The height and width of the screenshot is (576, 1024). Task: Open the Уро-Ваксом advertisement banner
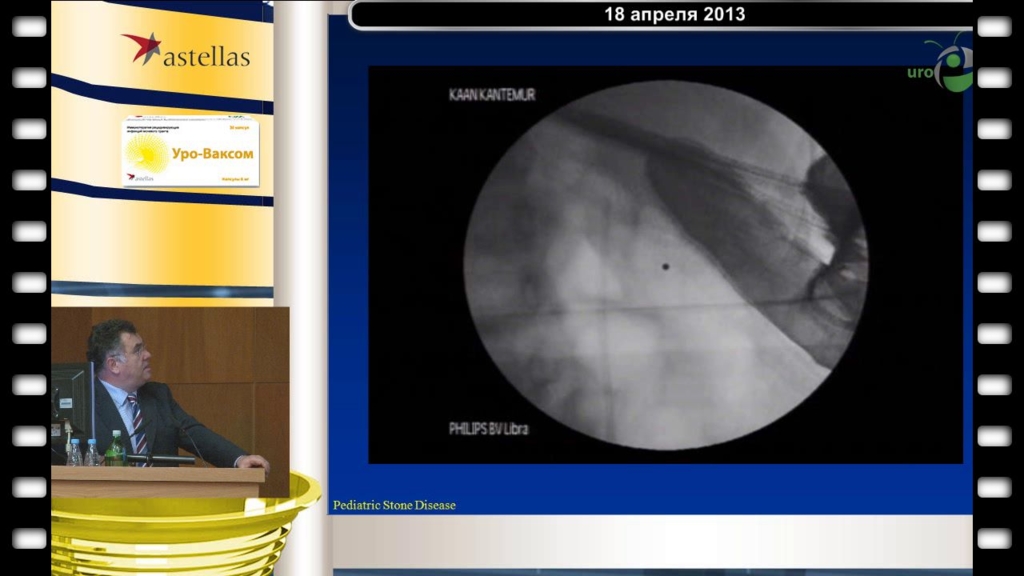tap(190, 152)
